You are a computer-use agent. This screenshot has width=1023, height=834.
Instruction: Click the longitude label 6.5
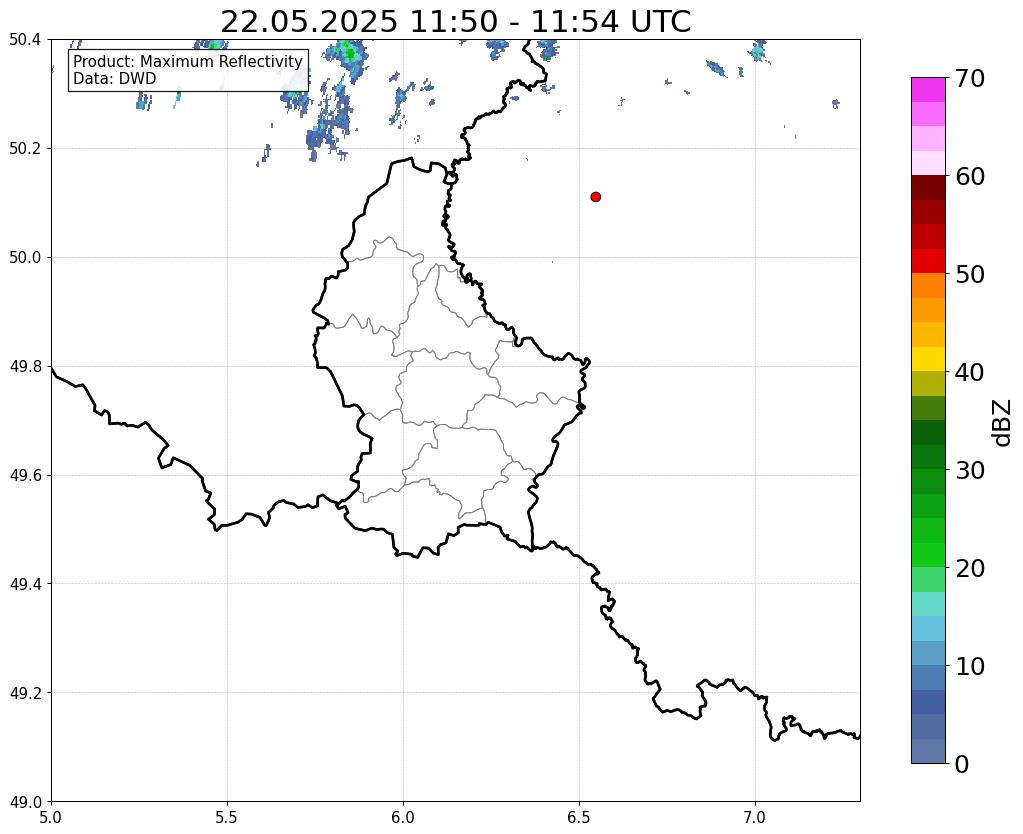(x=579, y=817)
